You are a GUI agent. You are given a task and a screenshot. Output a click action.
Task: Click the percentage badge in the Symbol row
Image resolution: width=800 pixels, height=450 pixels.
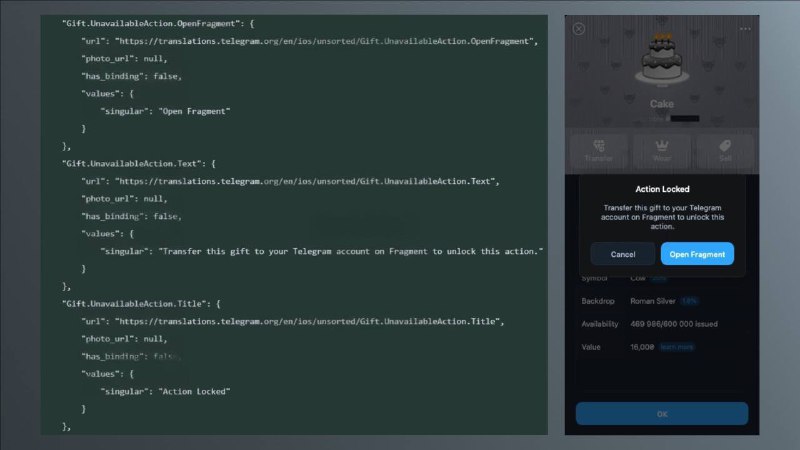pos(659,278)
